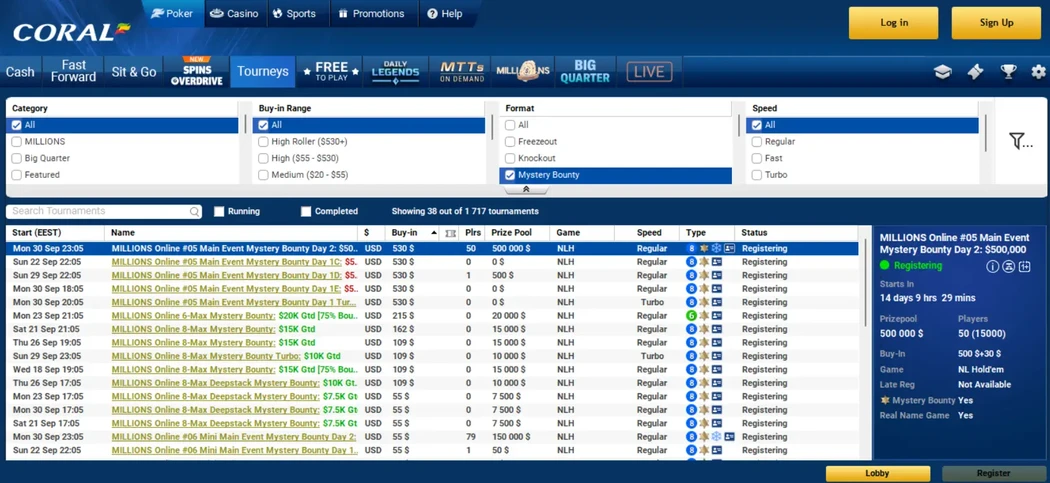Switch to the Casino tab

pyautogui.click(x=234, y=13)
